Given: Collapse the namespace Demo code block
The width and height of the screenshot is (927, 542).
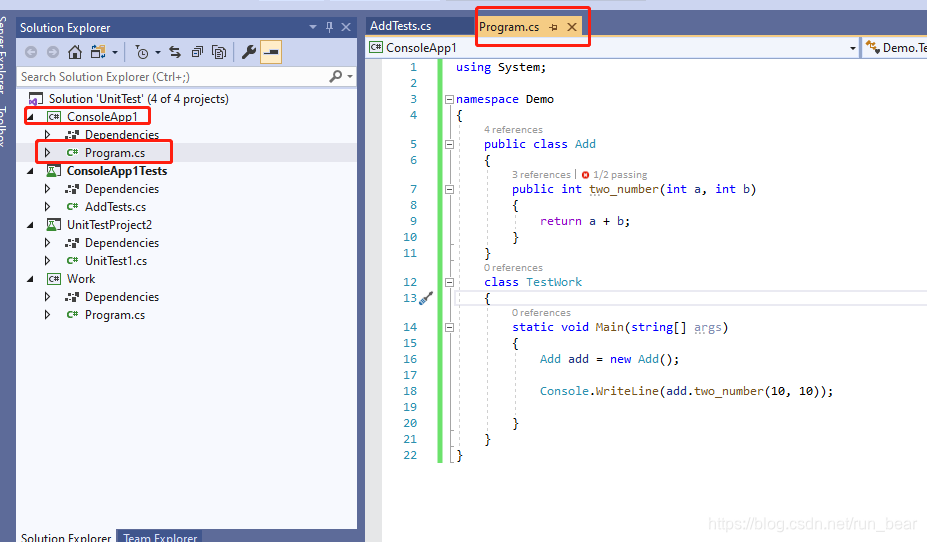Looking at the screenshot, I should (449, 99).
